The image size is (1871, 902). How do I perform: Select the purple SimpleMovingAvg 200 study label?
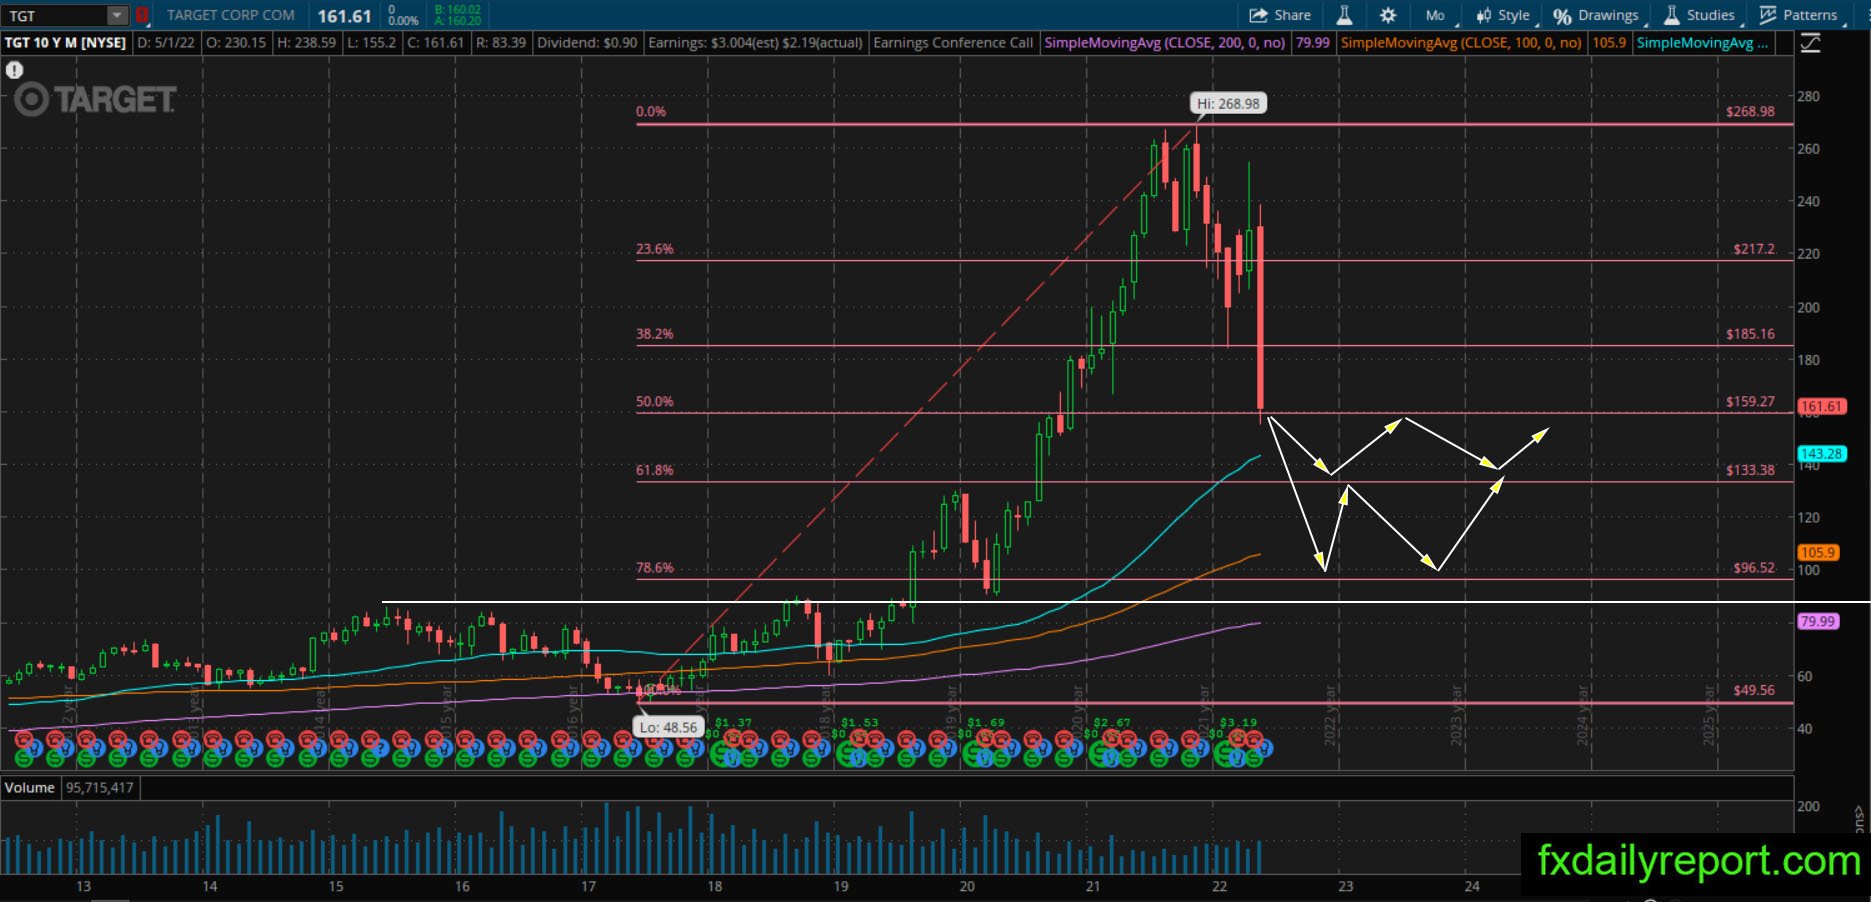click(1164, 43)
